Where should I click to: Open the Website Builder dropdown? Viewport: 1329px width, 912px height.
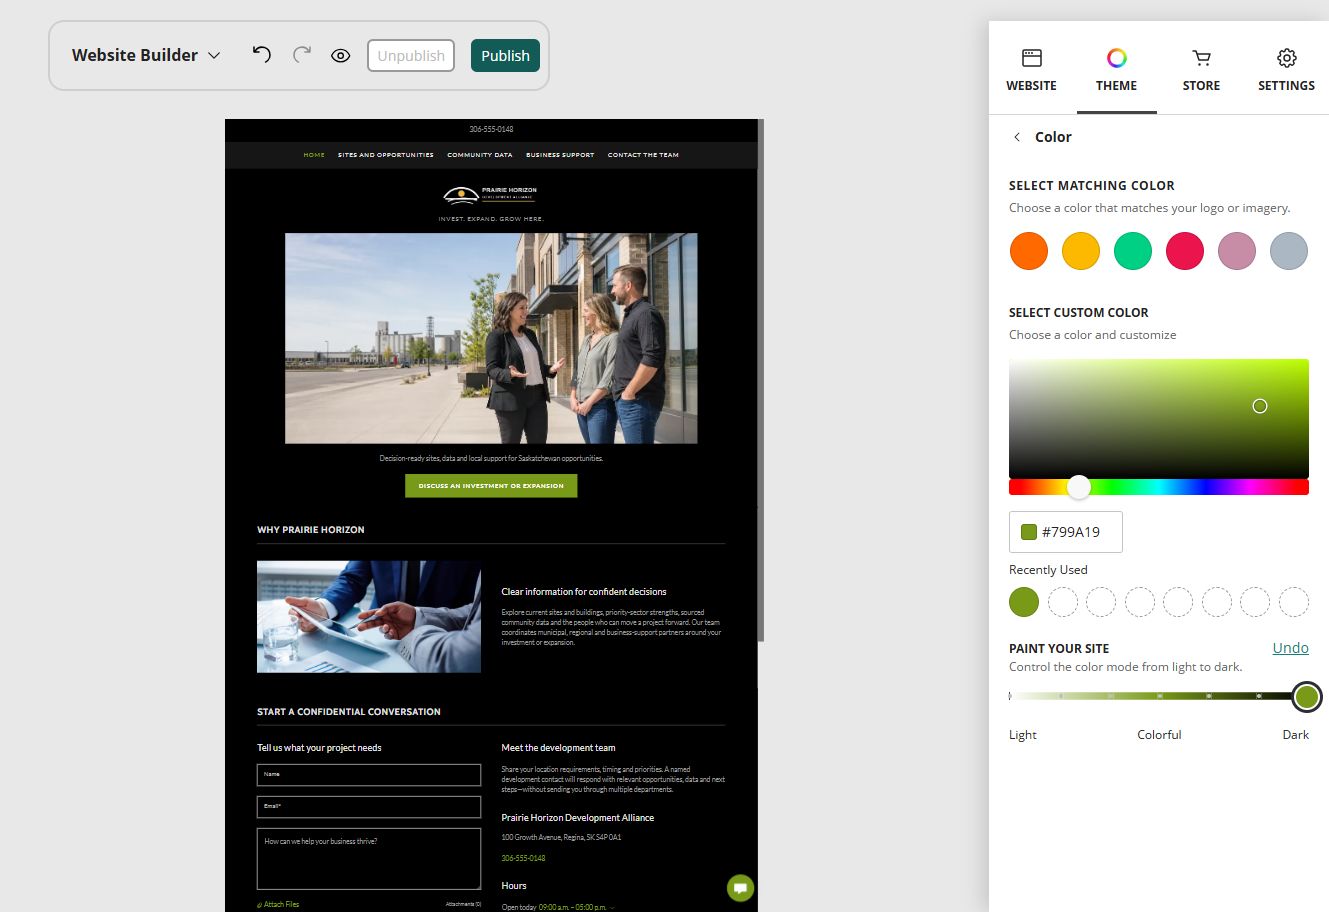[x=146, y=55]
